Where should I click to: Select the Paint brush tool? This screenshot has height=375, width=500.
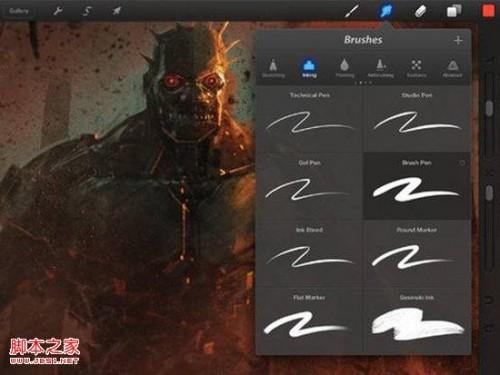tap(352, 11)
